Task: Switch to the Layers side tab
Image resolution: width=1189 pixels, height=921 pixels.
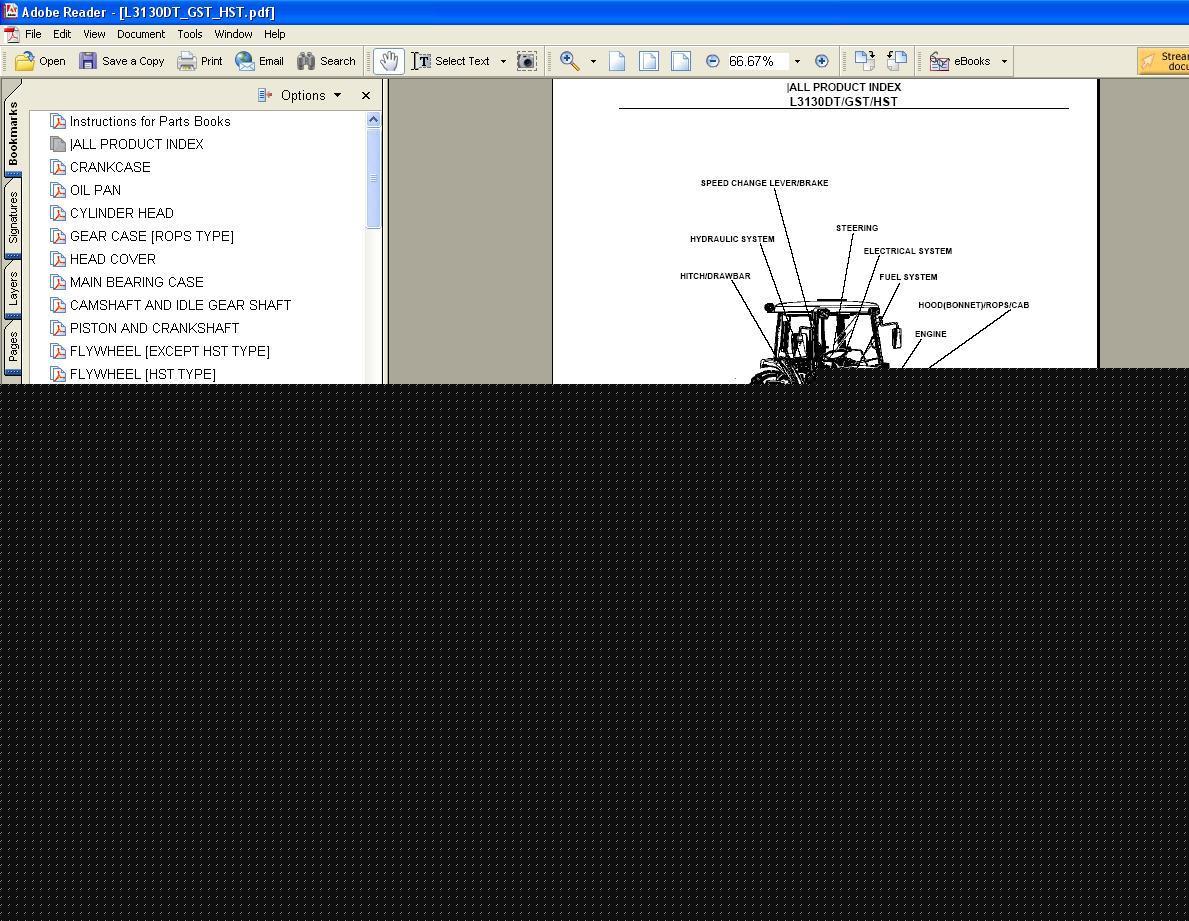Action: (x=13, y=290)
